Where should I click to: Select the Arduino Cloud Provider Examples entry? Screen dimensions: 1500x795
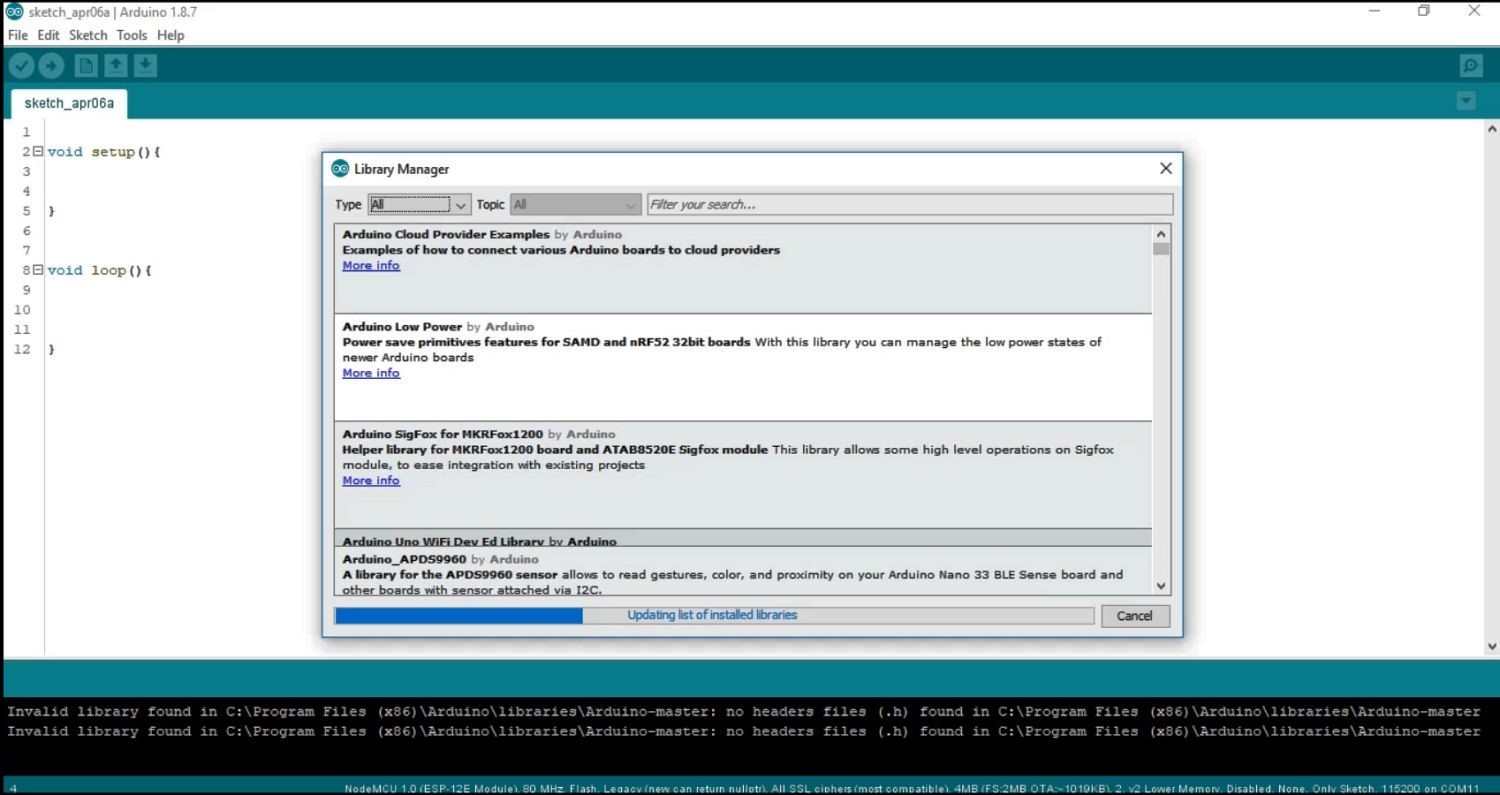[x=743, y=268]
